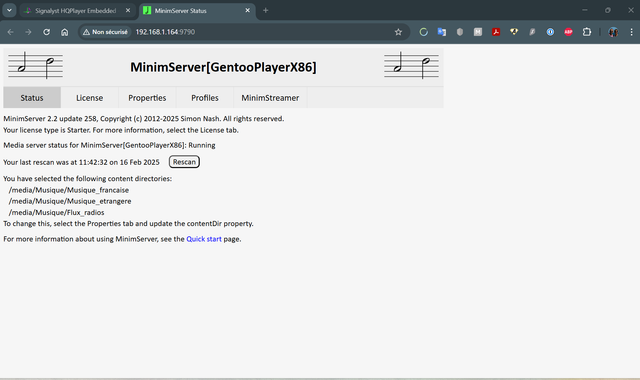The height and width of the screenshot is (380, 640).
Task: Click the gray shield extension icon
Action: click(460, 32)
